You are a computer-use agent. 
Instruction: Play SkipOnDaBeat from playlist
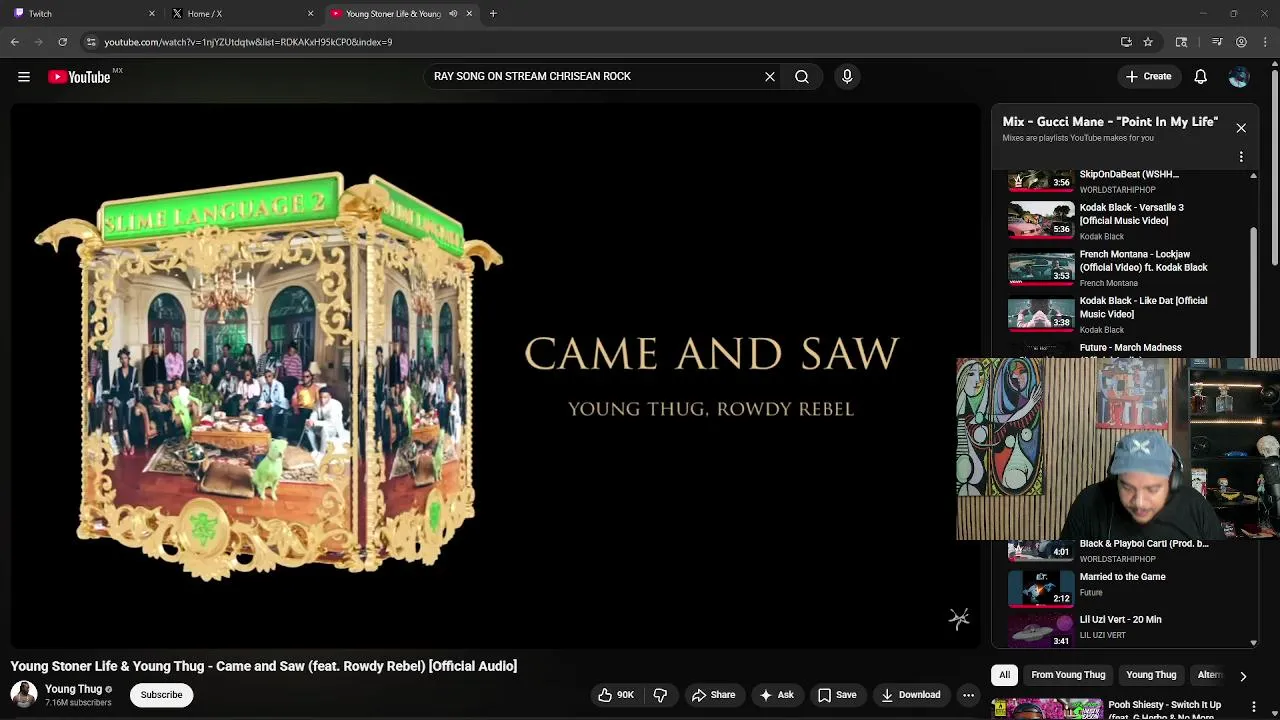tap(1125, 181)
